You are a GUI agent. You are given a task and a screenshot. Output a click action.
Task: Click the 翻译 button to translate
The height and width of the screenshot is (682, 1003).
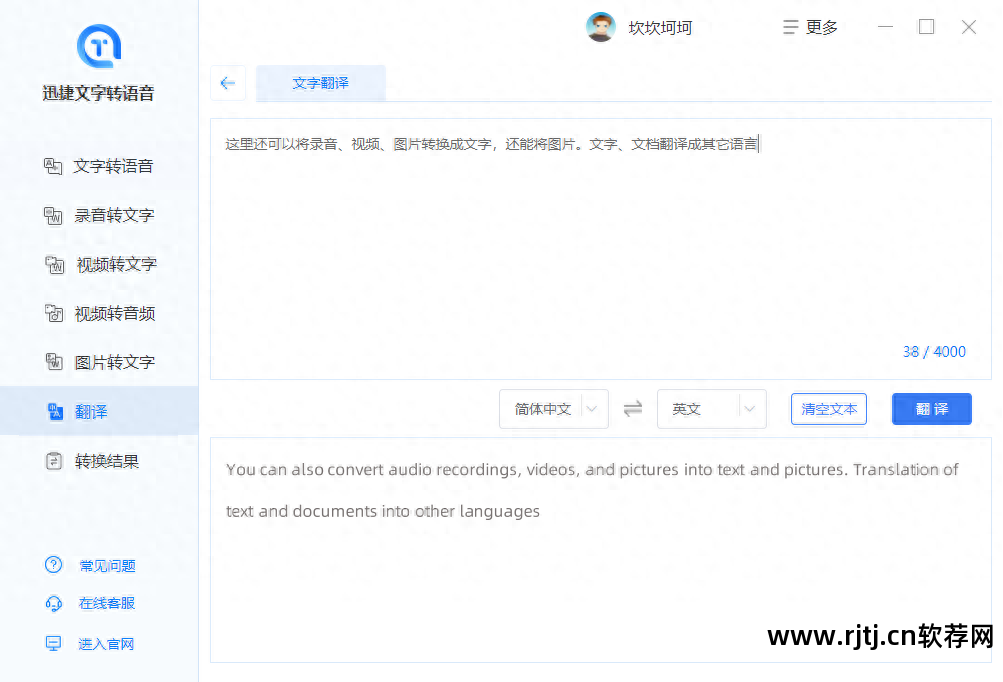[931, 408]
